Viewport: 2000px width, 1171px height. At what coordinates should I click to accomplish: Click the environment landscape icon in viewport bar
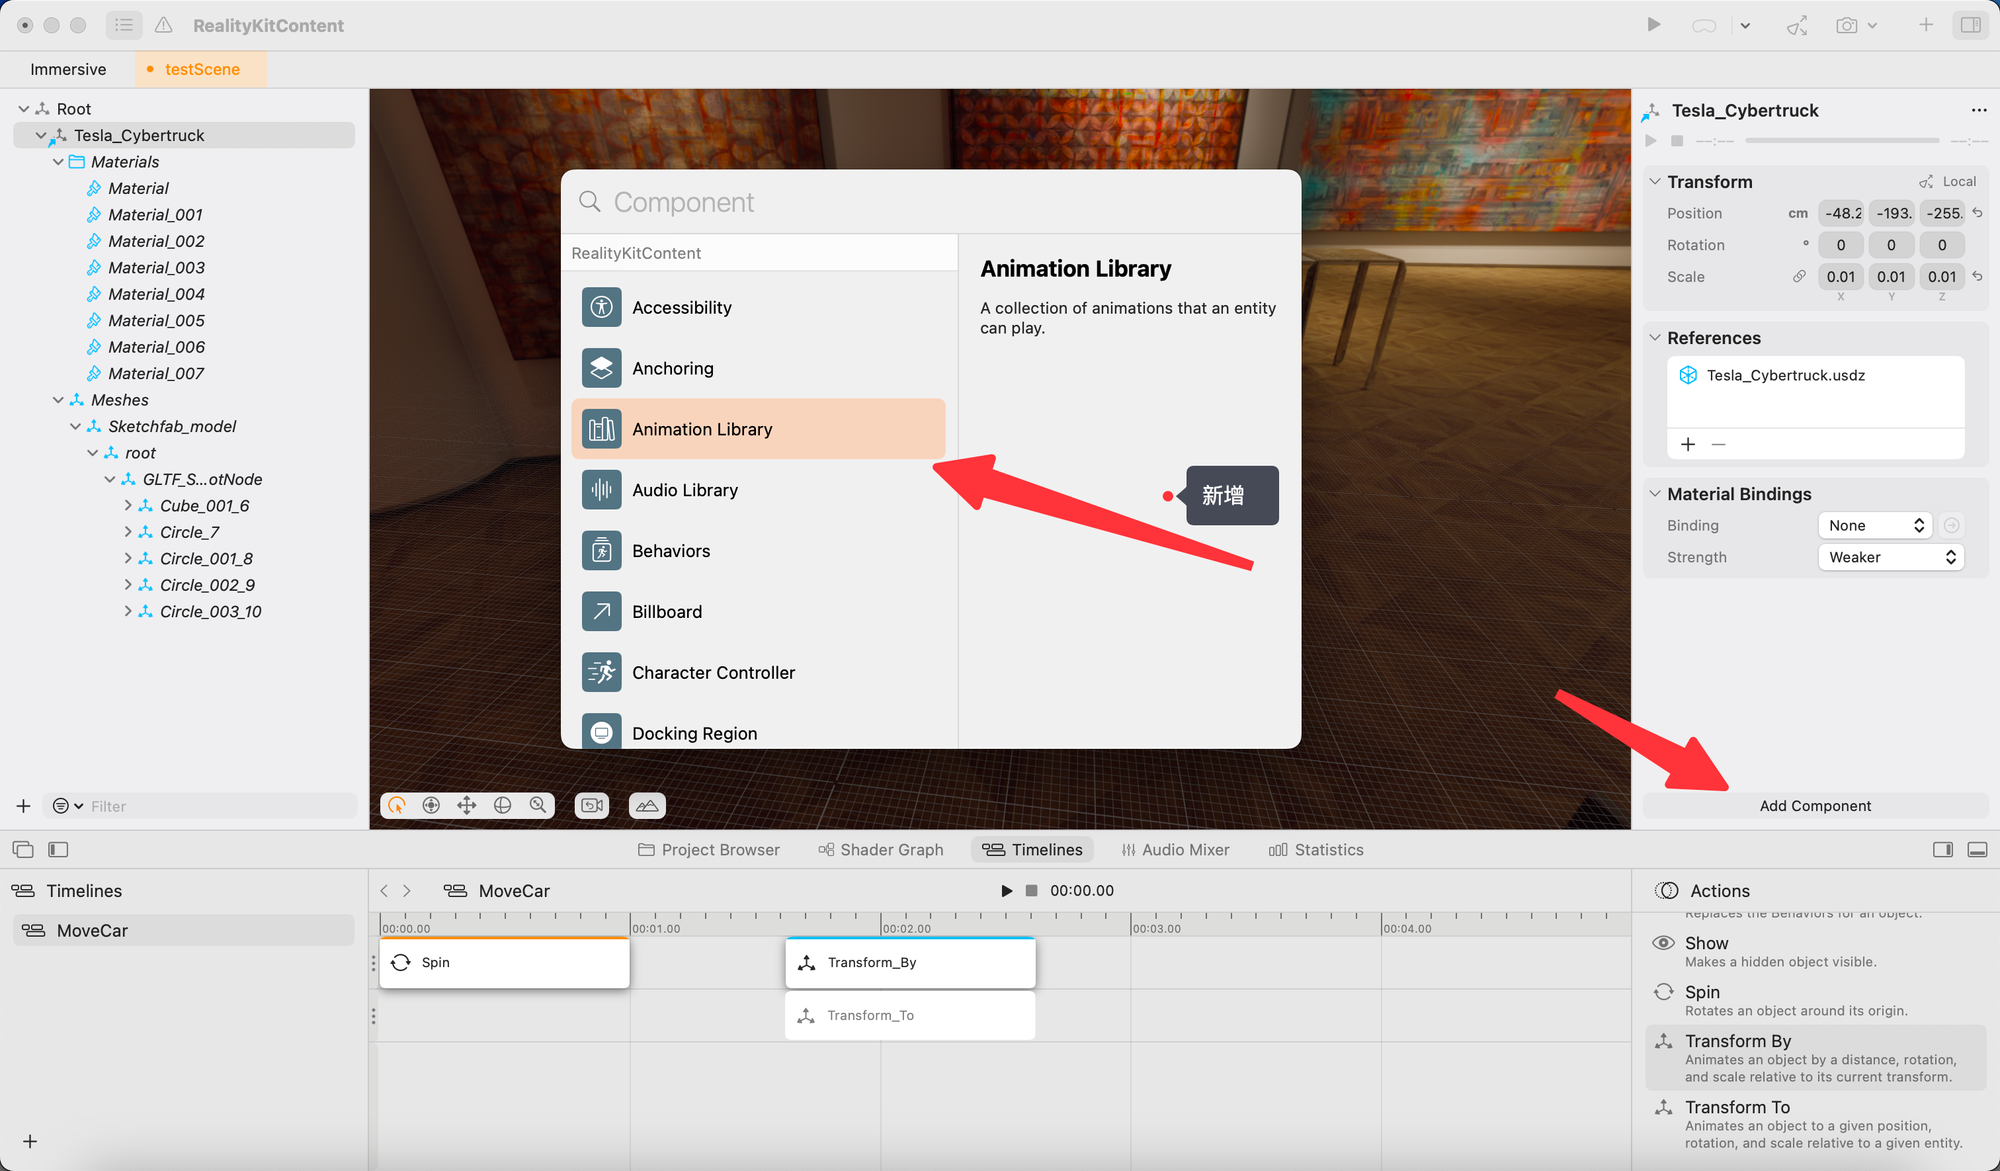[x=647, y=805]
